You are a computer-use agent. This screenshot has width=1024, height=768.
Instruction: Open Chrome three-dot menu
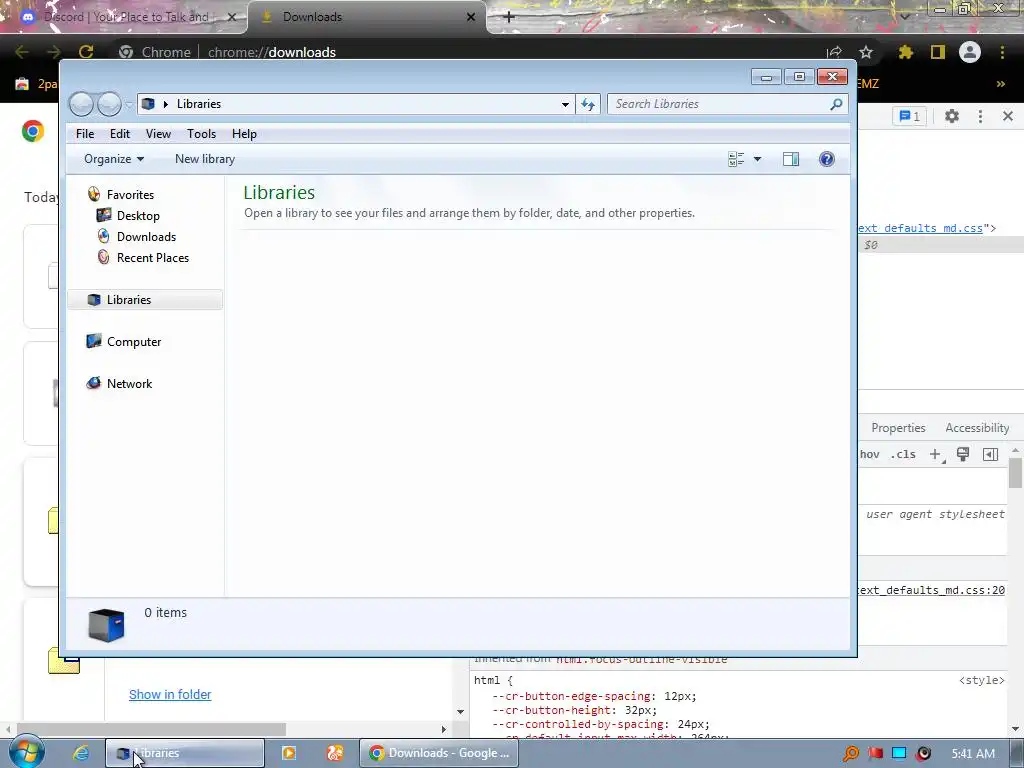(x=1002, y=52)
